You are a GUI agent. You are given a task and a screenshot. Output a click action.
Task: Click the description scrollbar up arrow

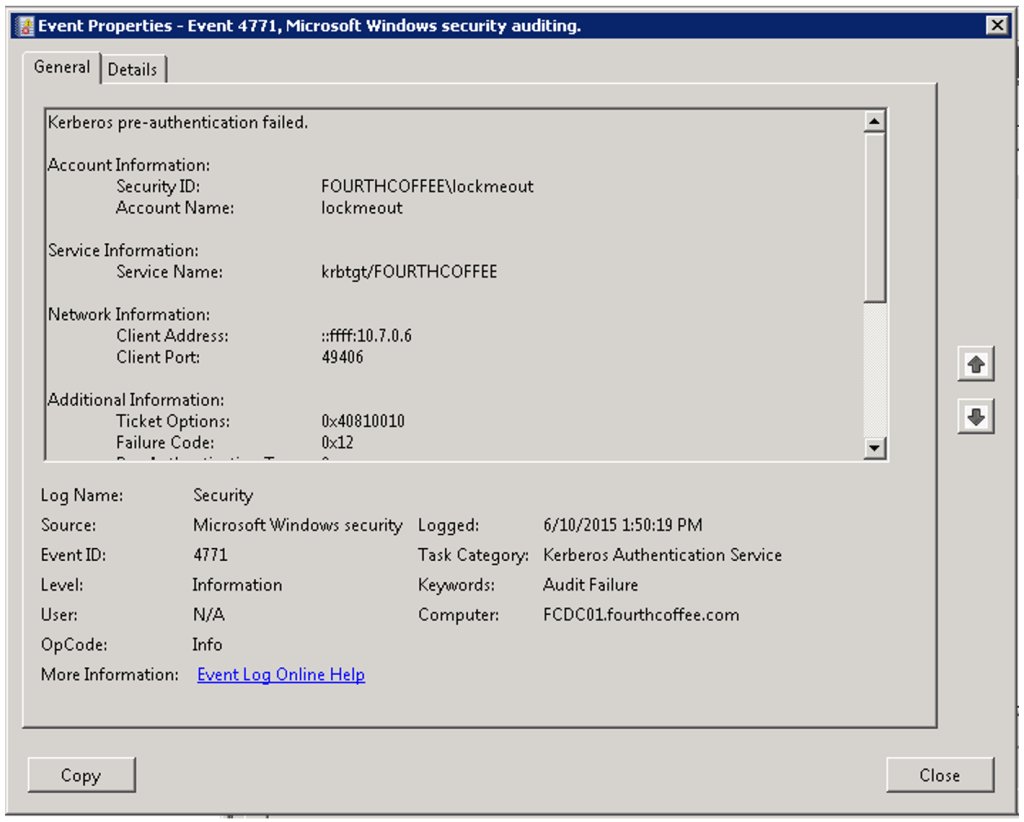[x=875, y=122]
